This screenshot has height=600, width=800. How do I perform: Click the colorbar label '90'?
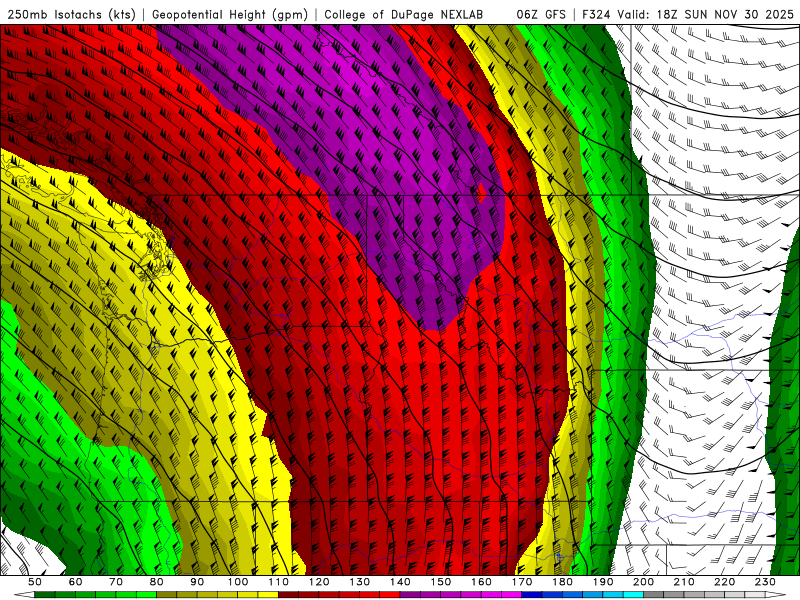(x=197, y=582)
